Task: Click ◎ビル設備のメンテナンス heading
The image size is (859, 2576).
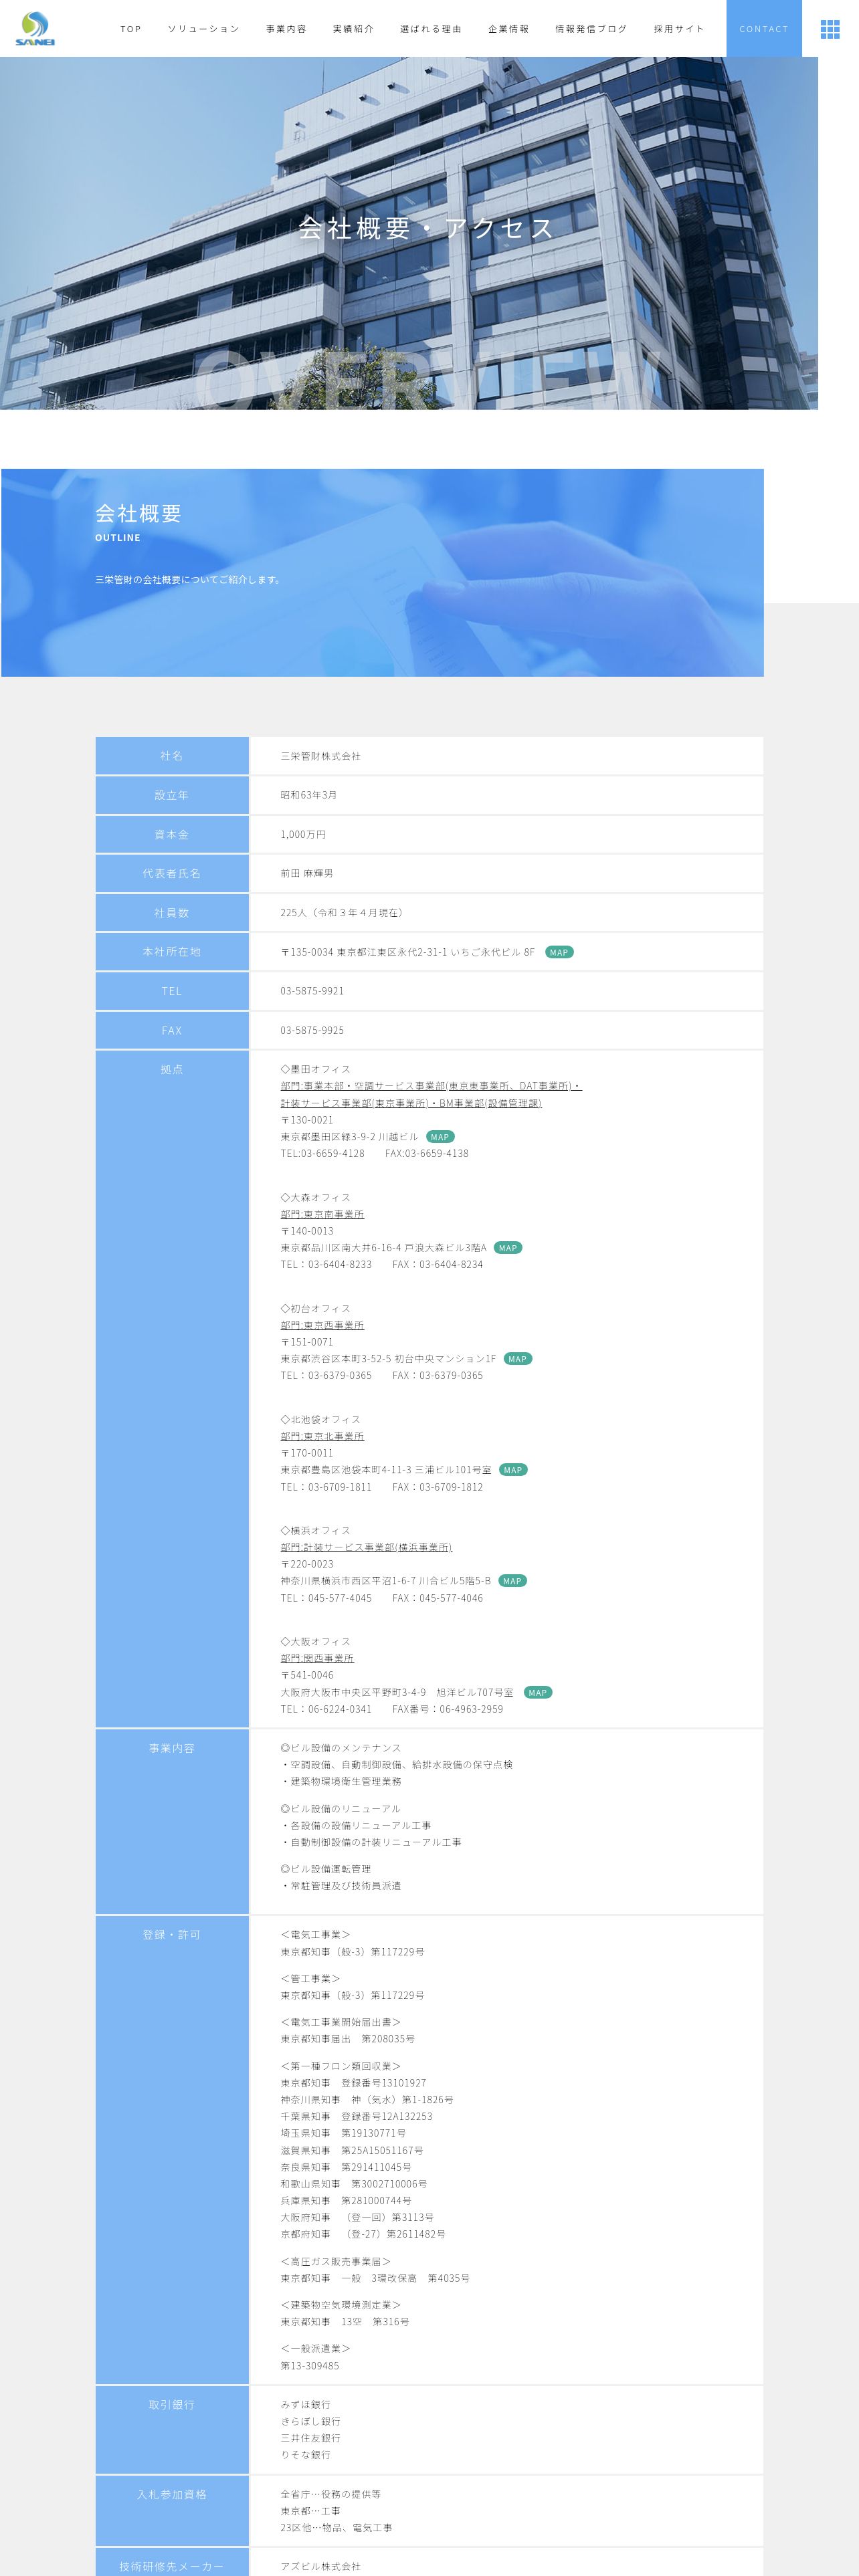Action: click(341, 1748)
